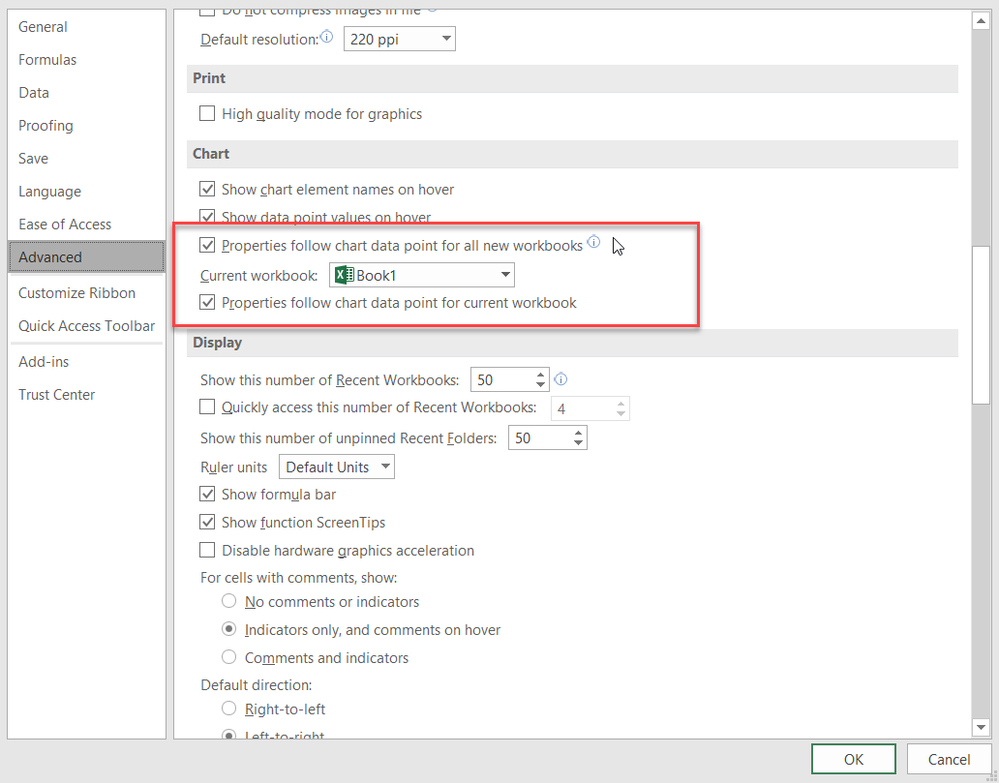This screenshot has height=783, width=999.
Task: Decrease the Recent Workbooks number with down arrow
Action: [x=540, y=385]
